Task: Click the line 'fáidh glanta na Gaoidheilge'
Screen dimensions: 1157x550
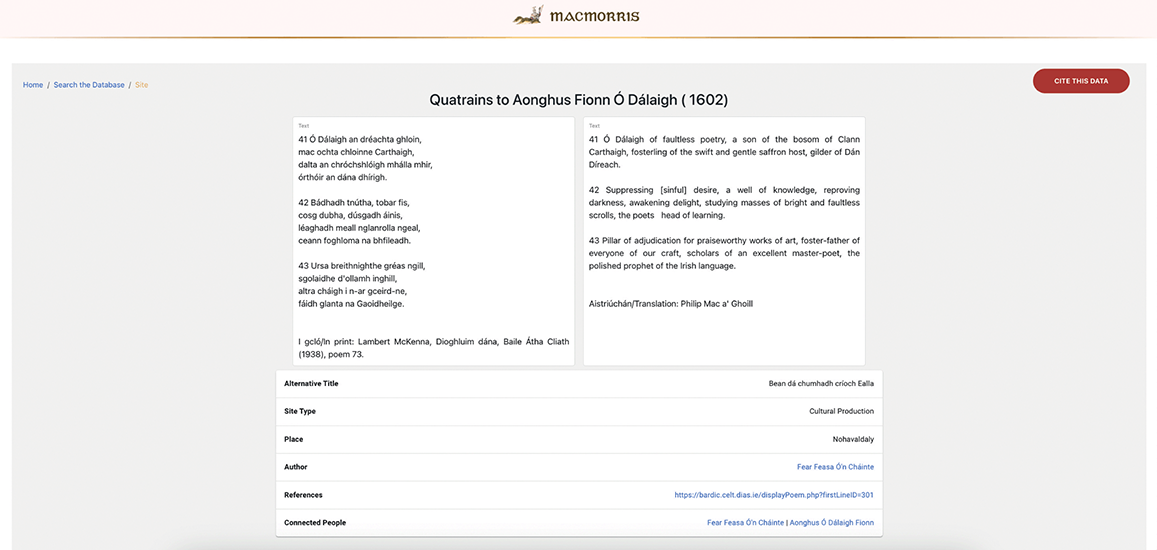Action: pyautogui.click(x=351, y=303)
